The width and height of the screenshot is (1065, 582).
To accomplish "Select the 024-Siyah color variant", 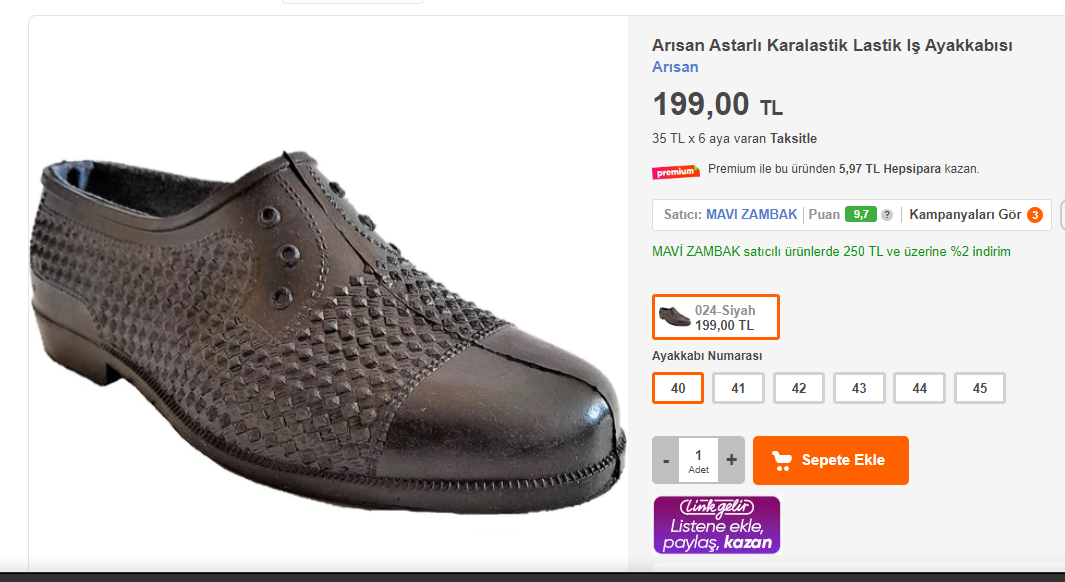I will click(x=715, y=317).
